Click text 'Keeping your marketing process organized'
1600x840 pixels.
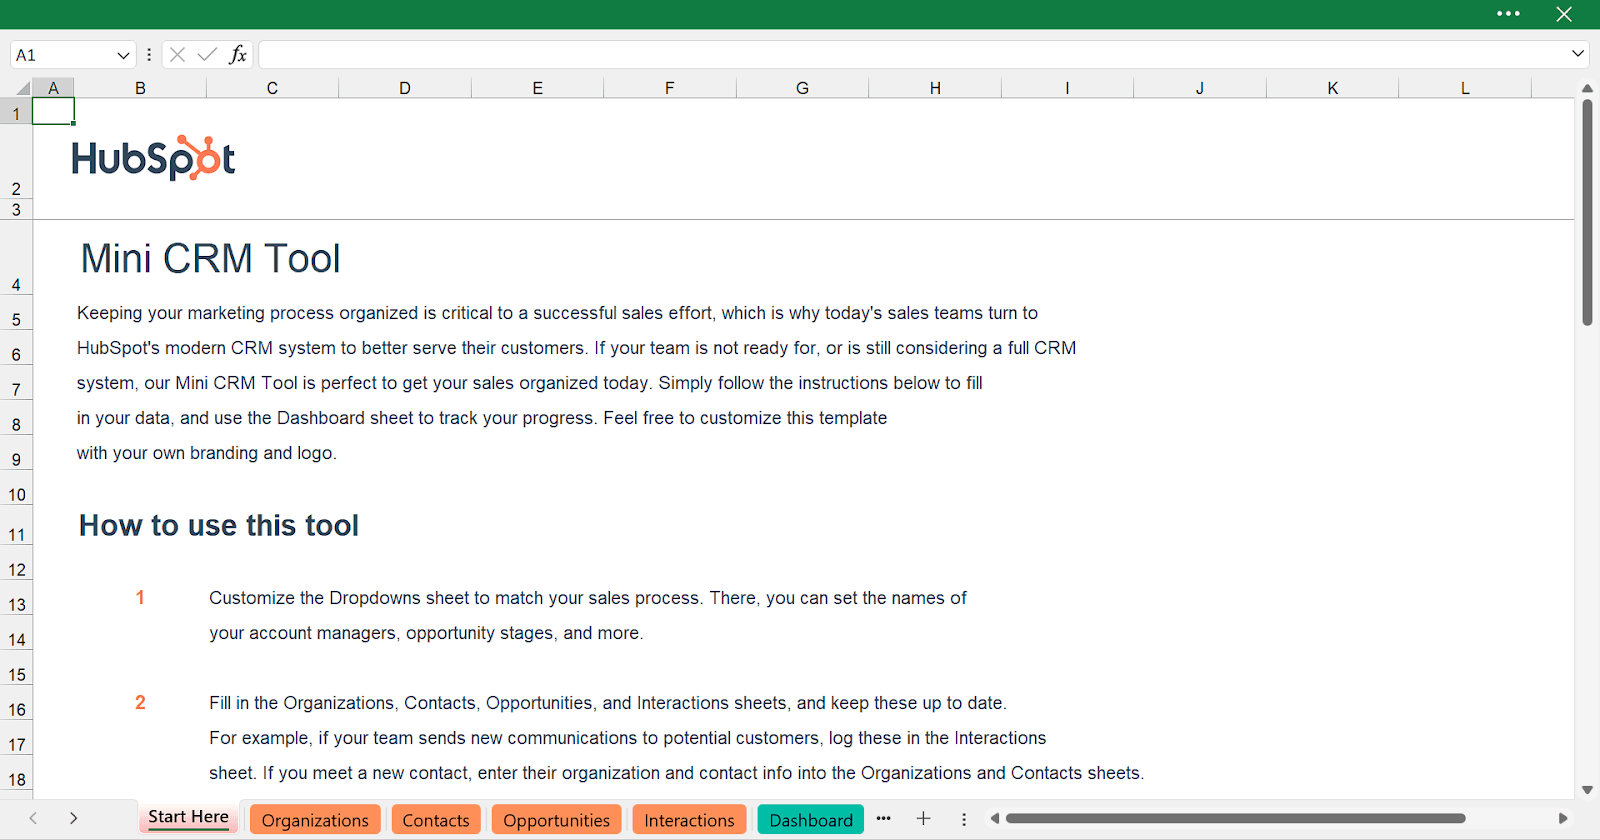pos(248,313)
